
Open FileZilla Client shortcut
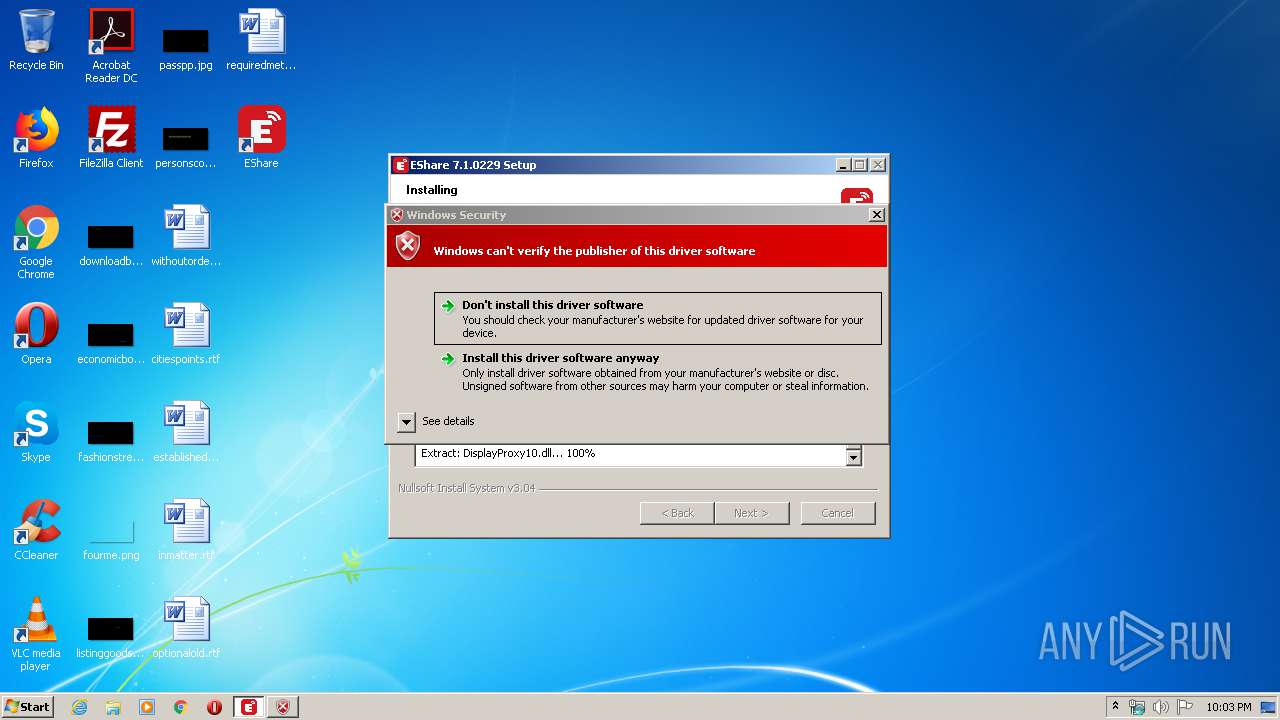pos(111,138)
